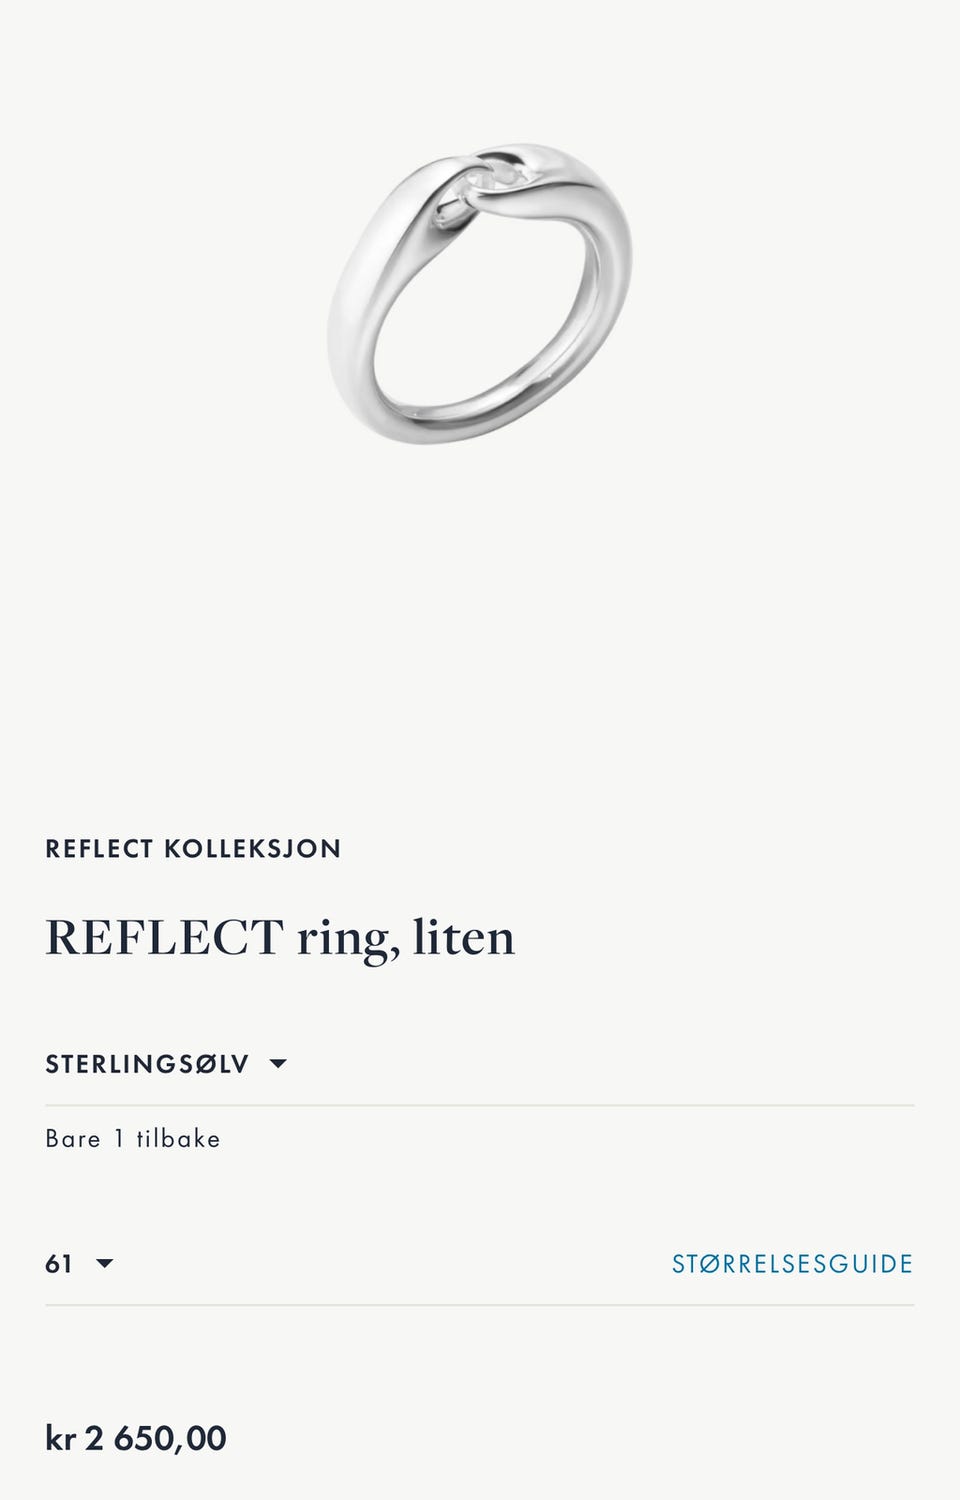The image size is (960, 1500).
Task: Expand the STERLINGSØLV material dropdown
Action: [166, 1064]
